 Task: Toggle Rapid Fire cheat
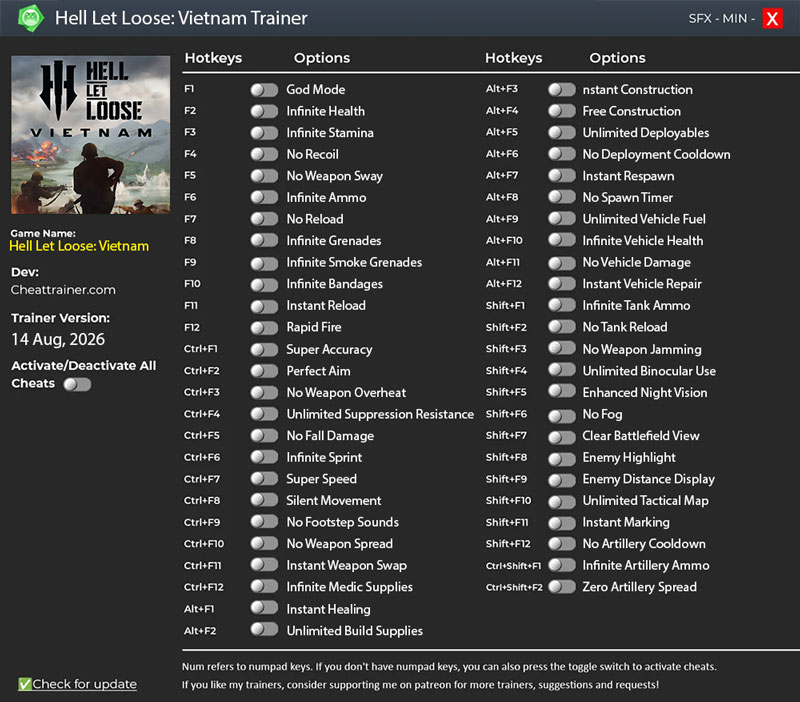pos(264,328)
